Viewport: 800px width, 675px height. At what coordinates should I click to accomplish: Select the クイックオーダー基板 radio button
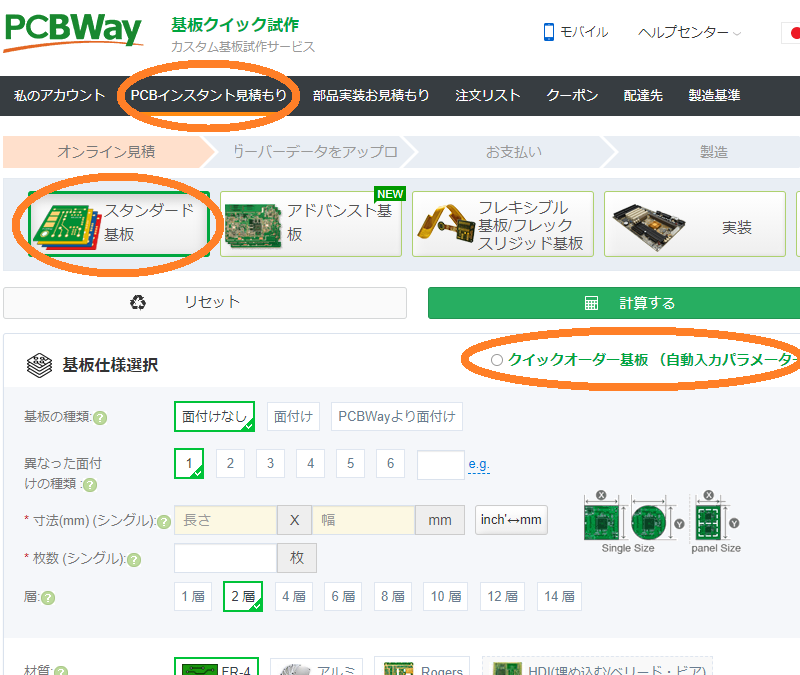(x=497, y=360)
